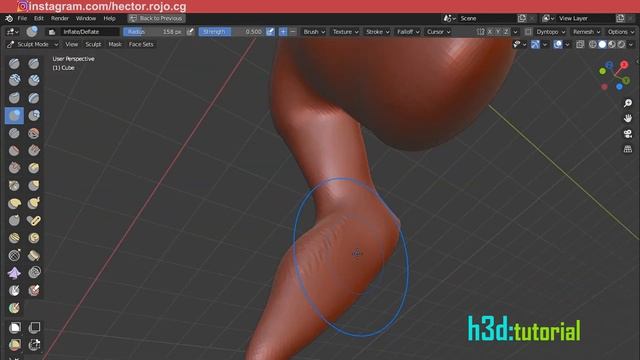Viewport: 640px width, 360px height.
Task: Open the Stroke dropdown
Action: coord(377,31)
